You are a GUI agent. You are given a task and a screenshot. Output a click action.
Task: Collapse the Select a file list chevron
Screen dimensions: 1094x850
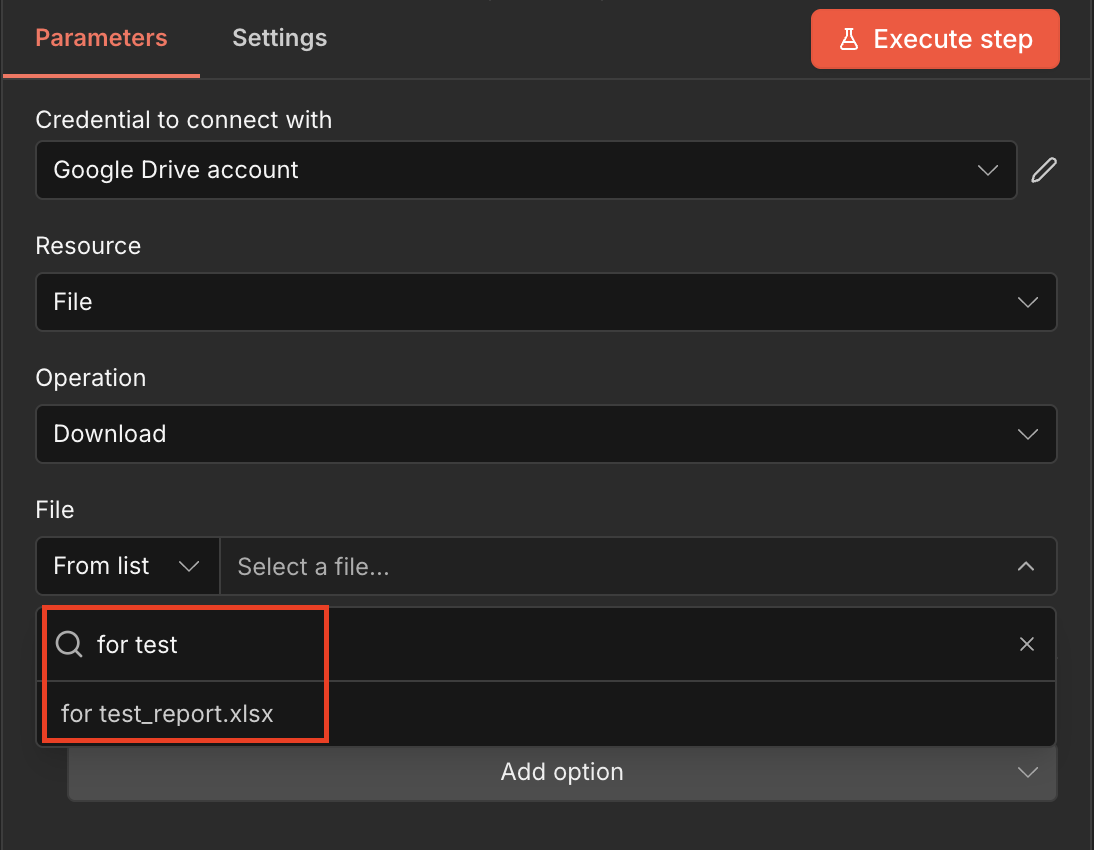click(1026, 567)
